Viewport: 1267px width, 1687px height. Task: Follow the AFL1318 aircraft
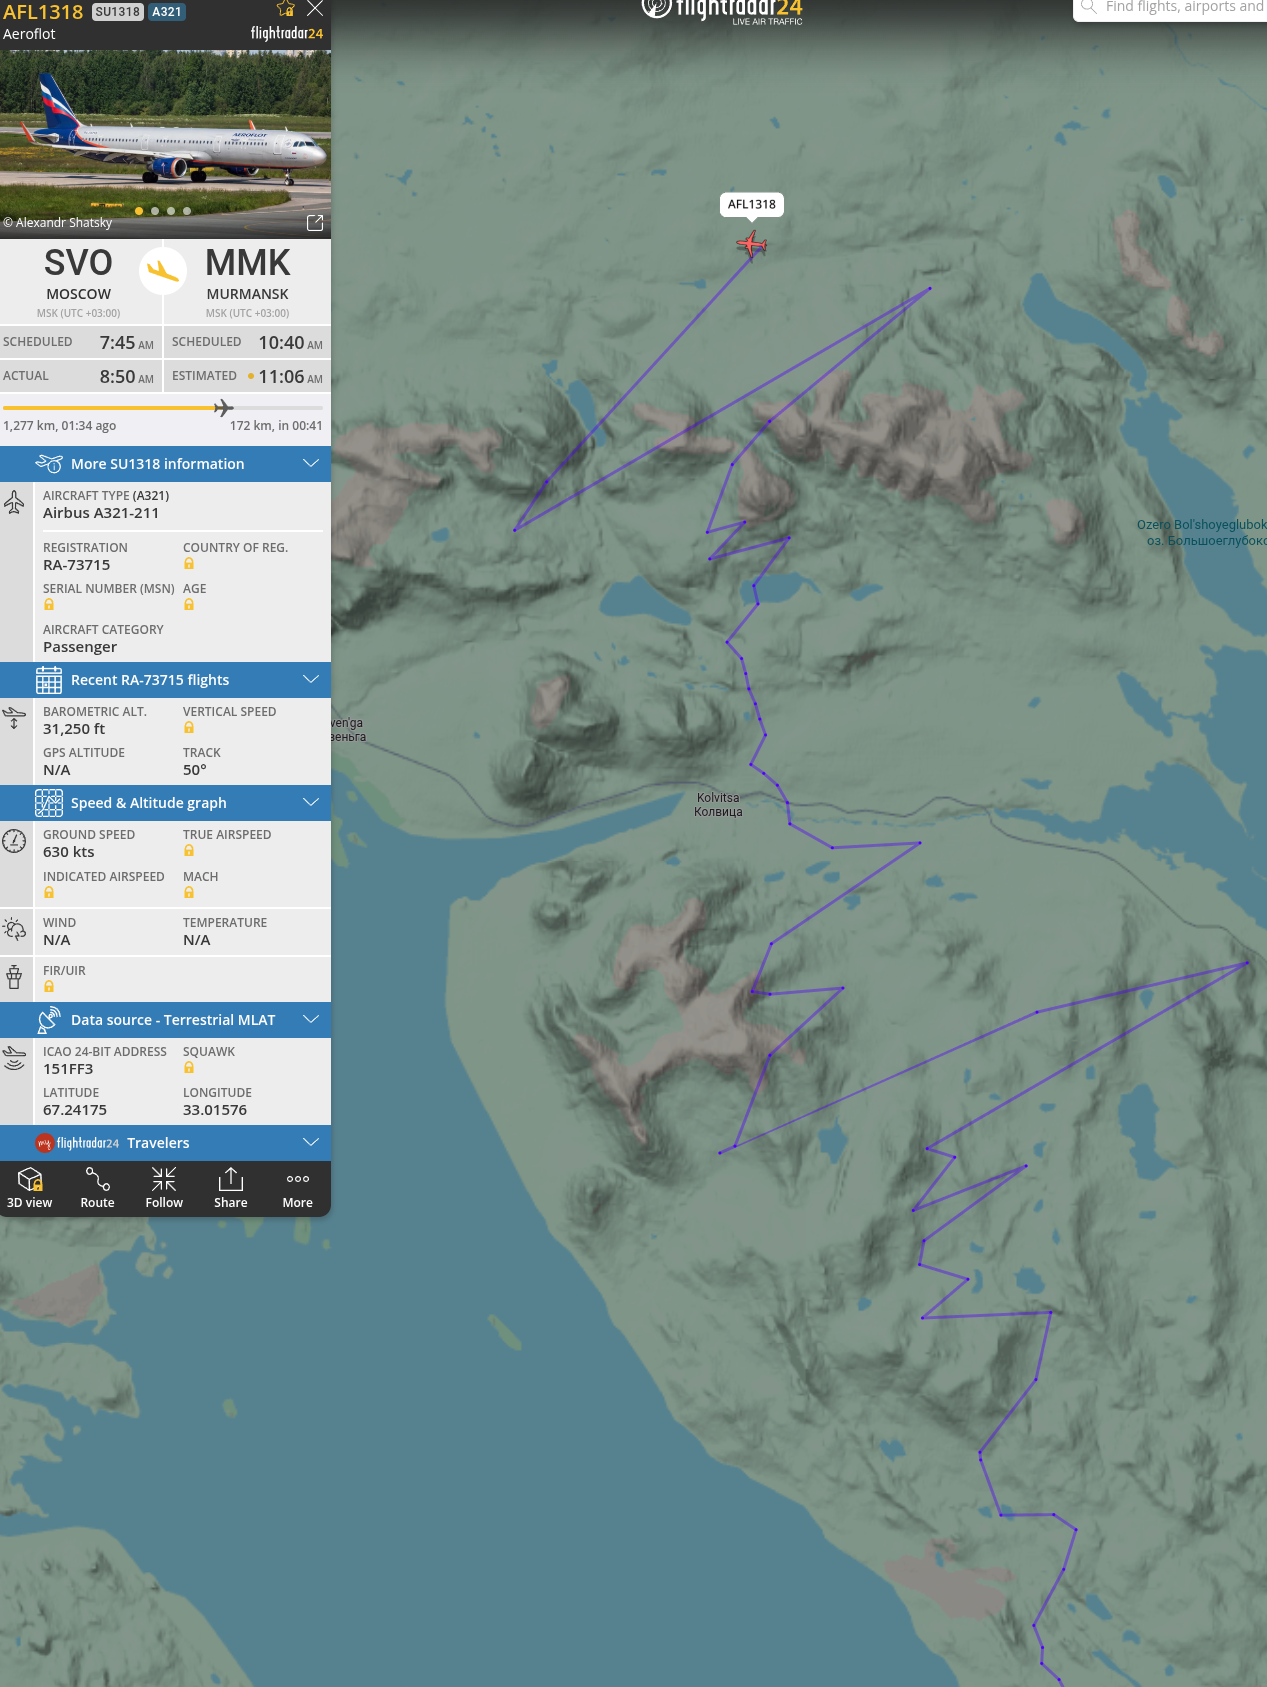[164, 1188]
